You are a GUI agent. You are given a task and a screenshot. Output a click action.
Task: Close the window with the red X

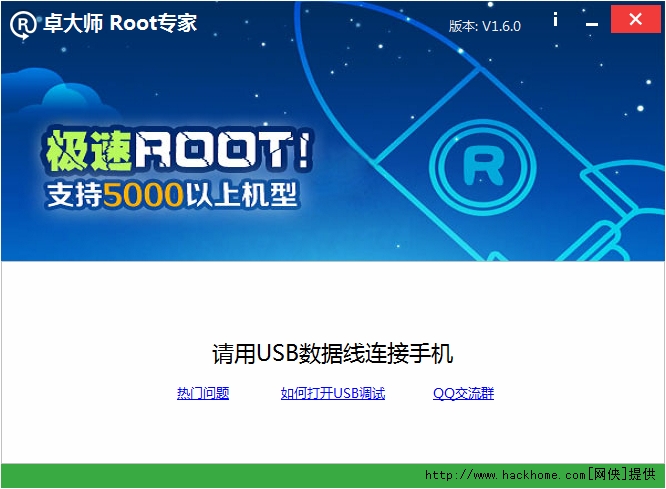pos(635,19)
